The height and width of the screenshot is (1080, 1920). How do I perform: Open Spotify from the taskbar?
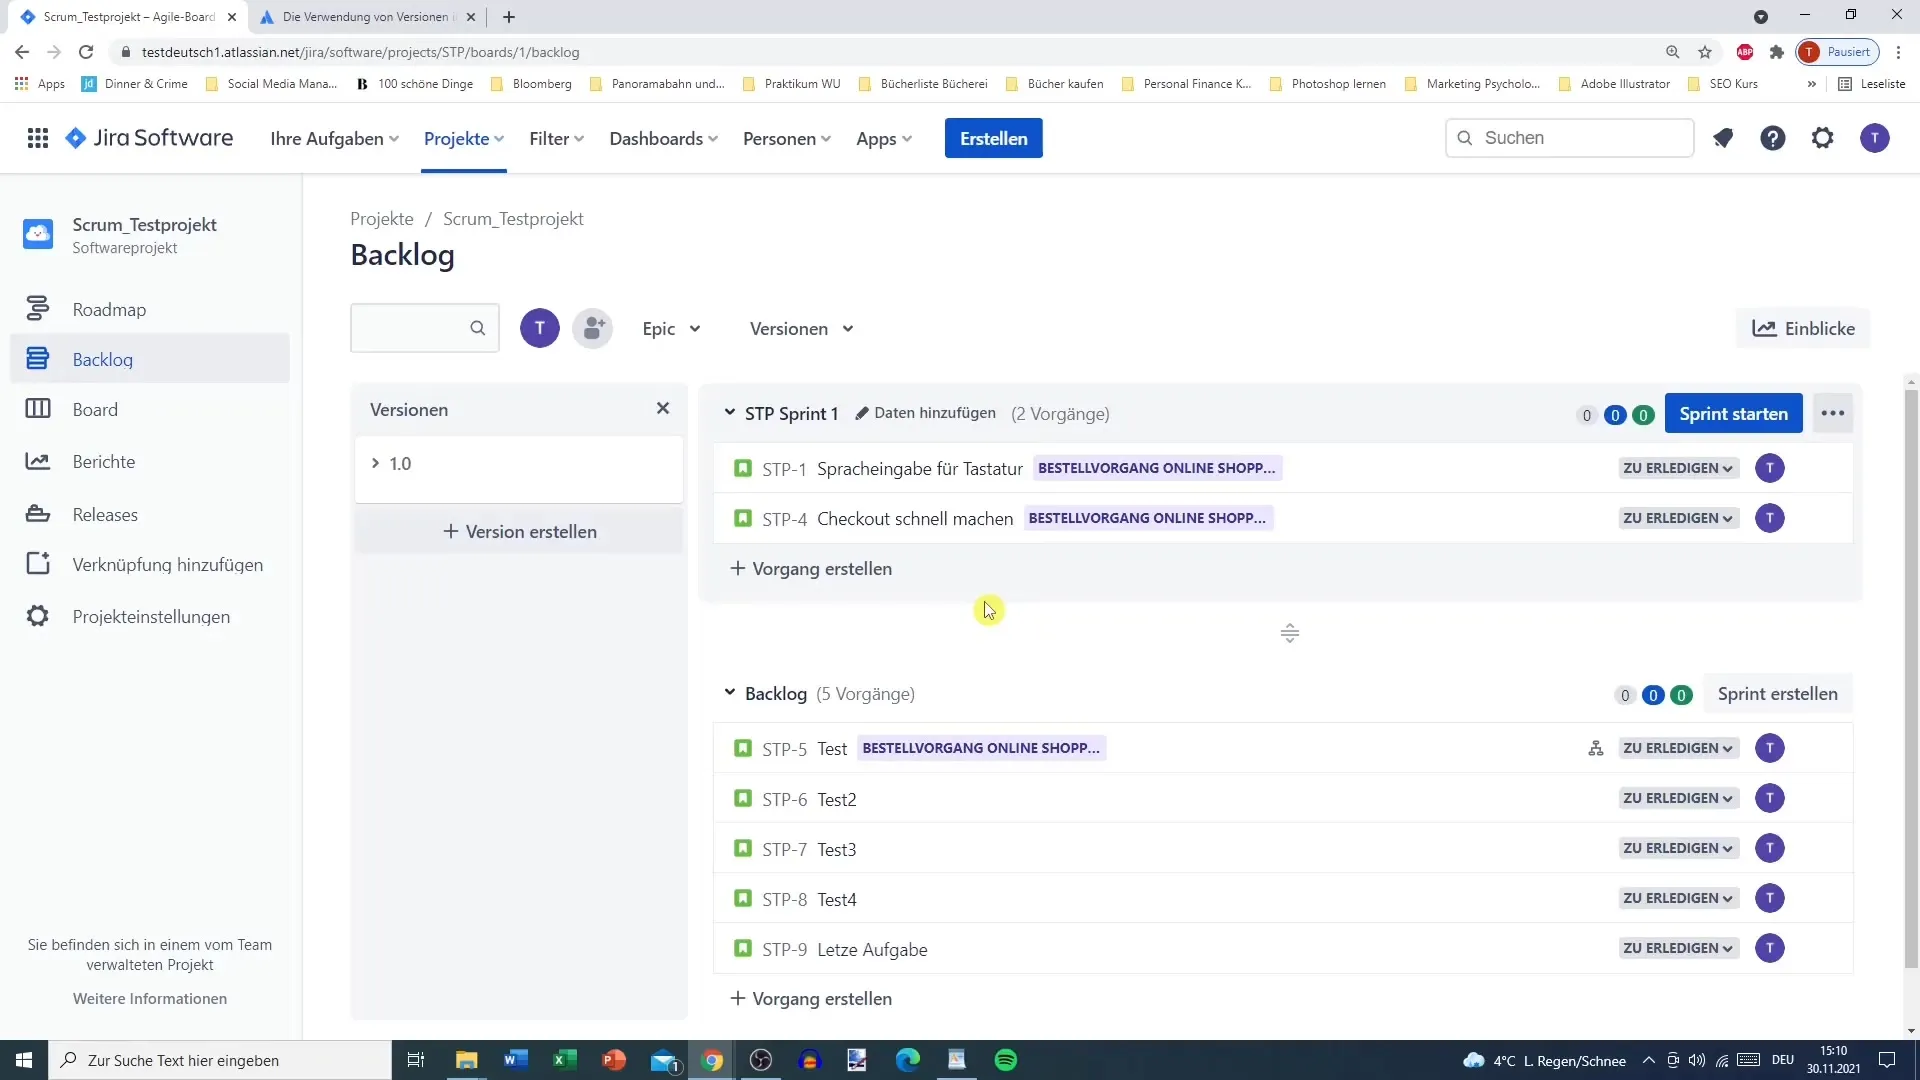1006,1060
